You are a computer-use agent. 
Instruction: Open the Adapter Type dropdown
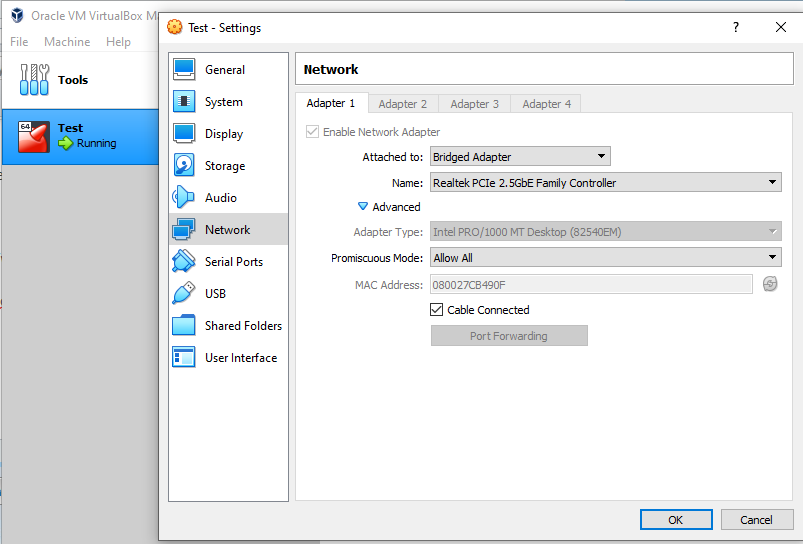(x=606, y=232)
